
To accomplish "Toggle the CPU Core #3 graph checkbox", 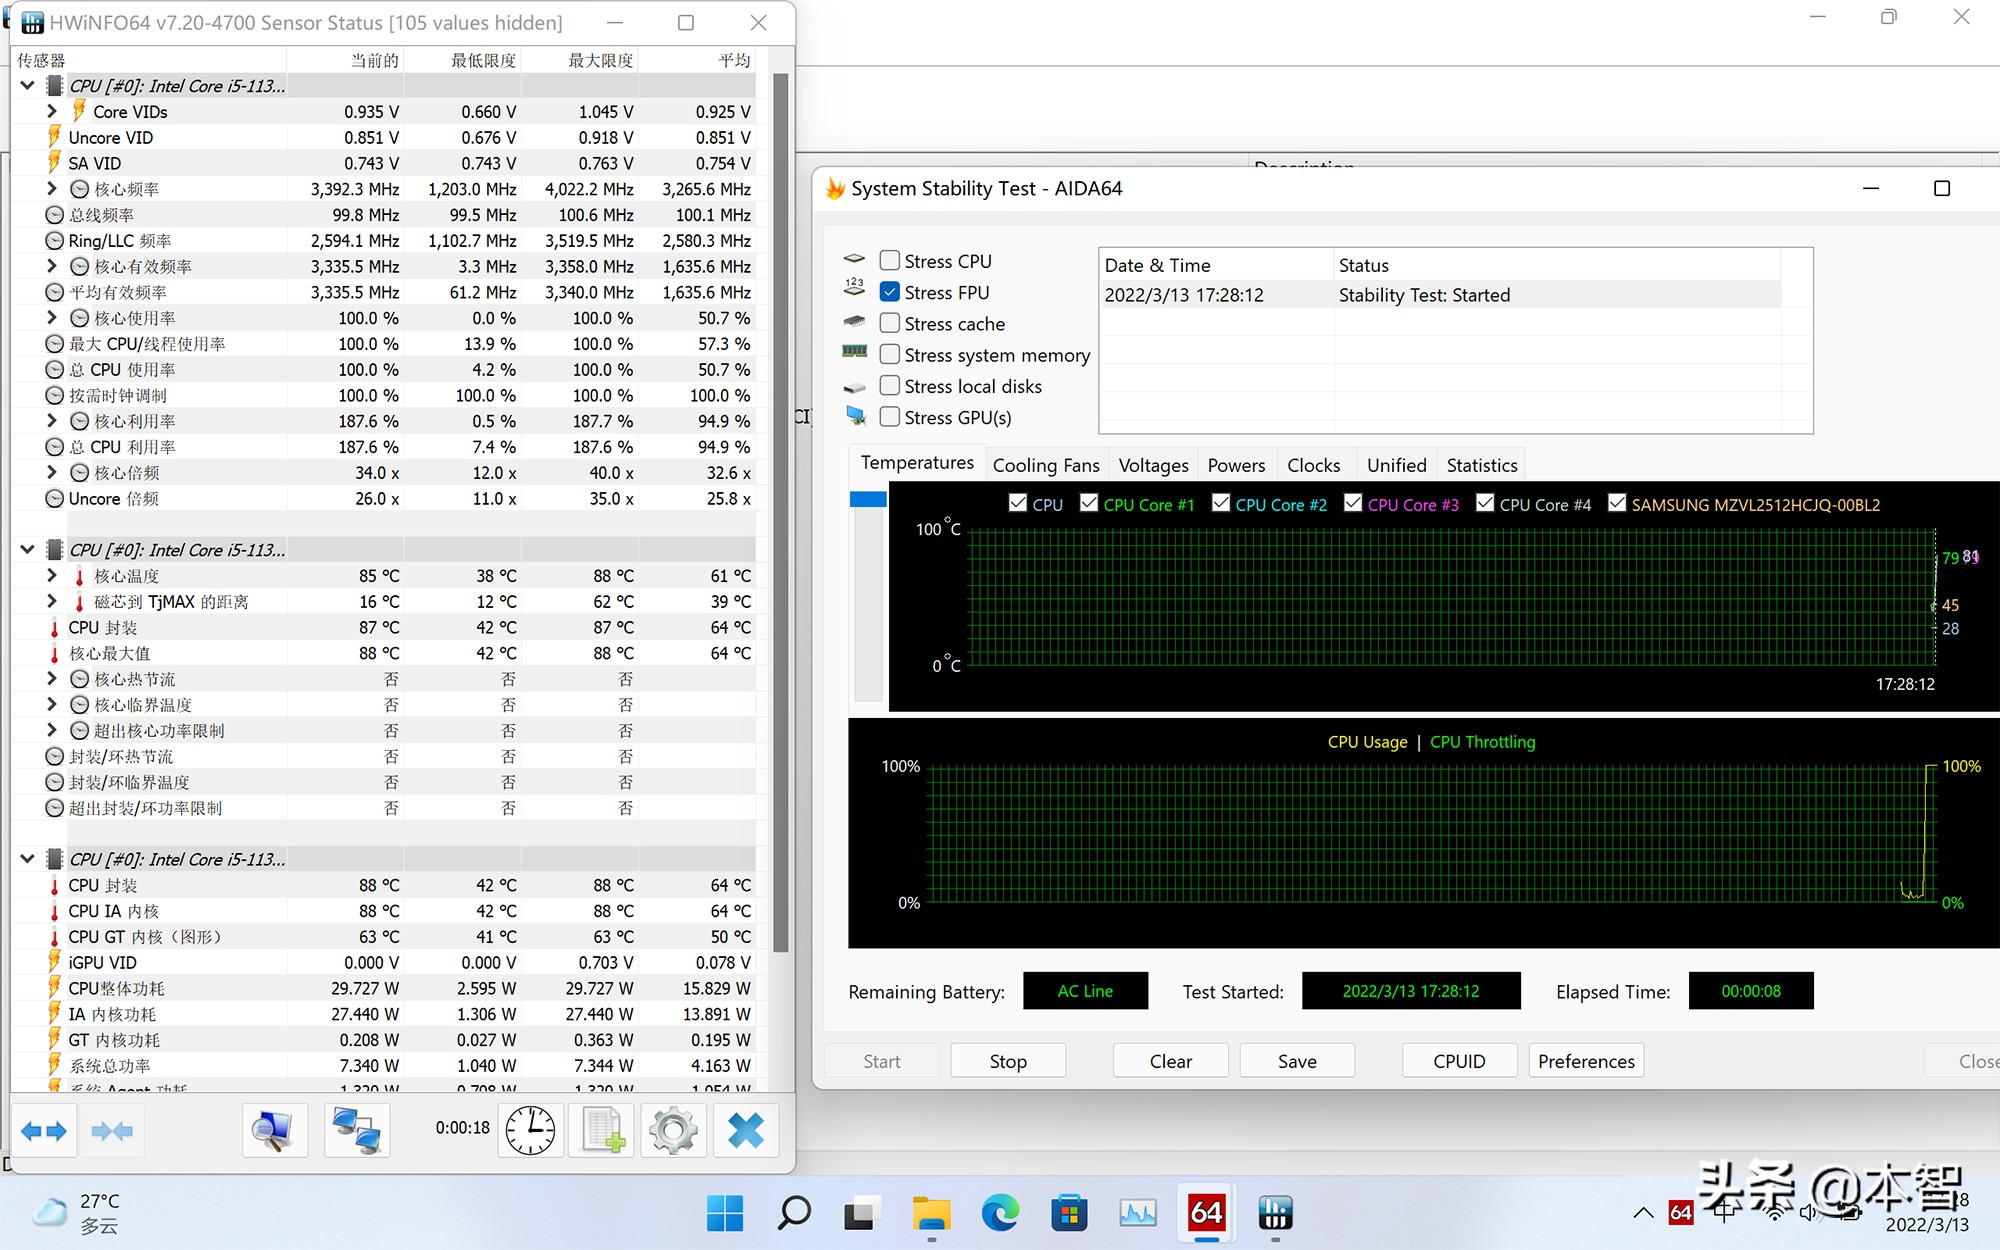I will pyautogui.click(x=1353, y=503).
